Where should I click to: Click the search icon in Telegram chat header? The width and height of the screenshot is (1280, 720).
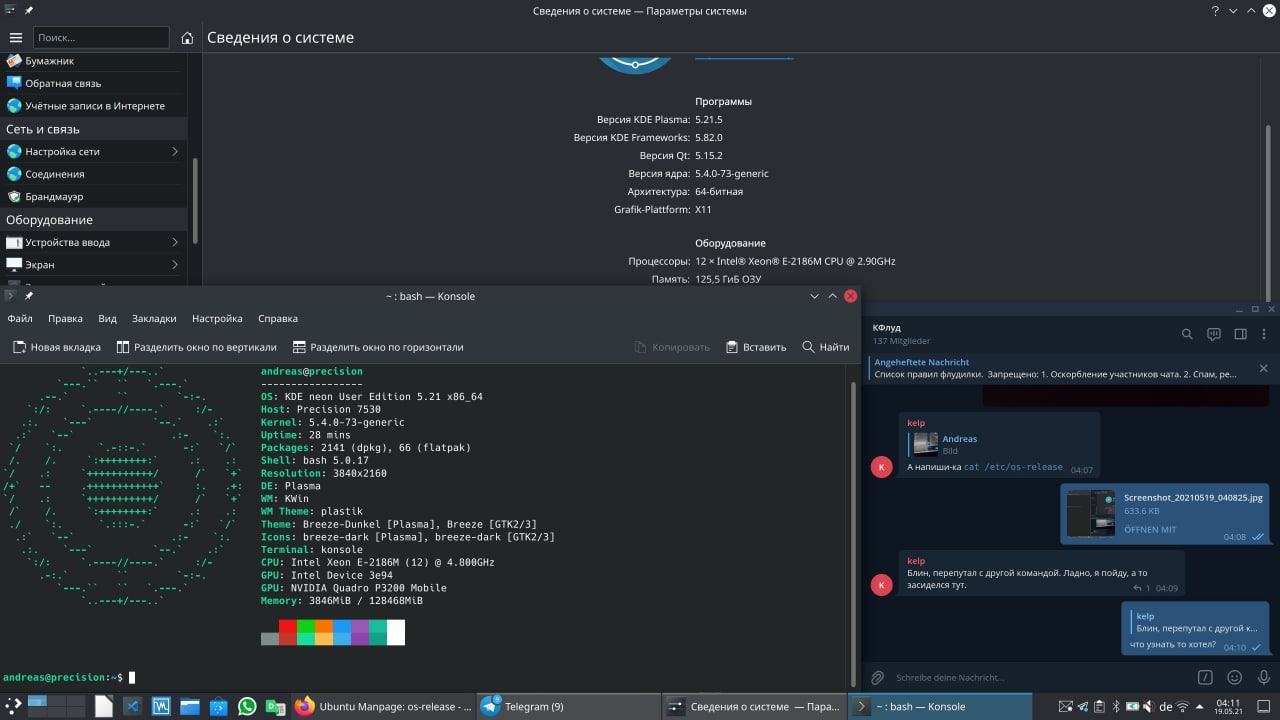(1187, 334)
